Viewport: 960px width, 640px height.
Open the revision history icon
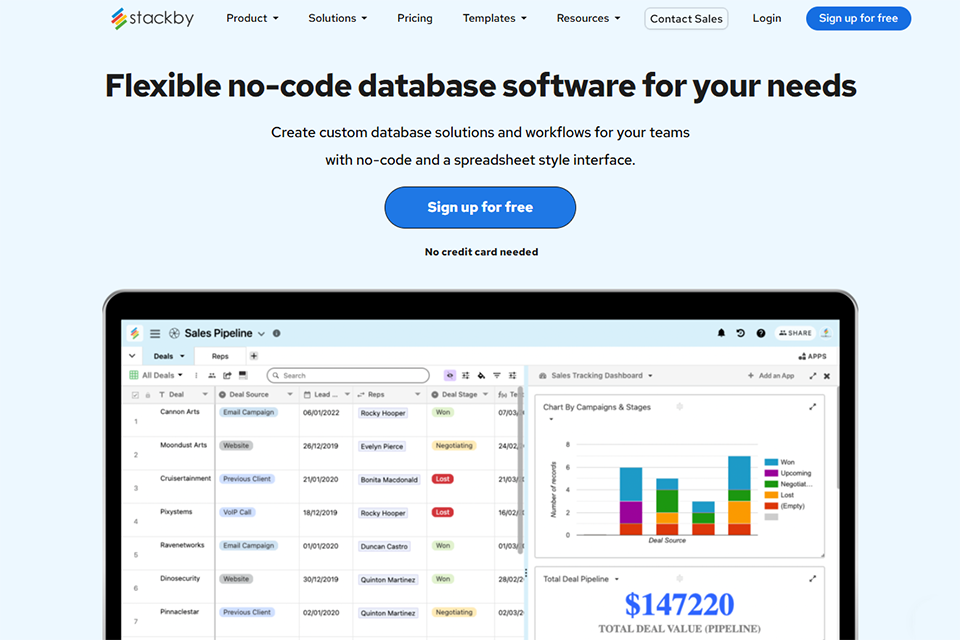coord(740,333)
